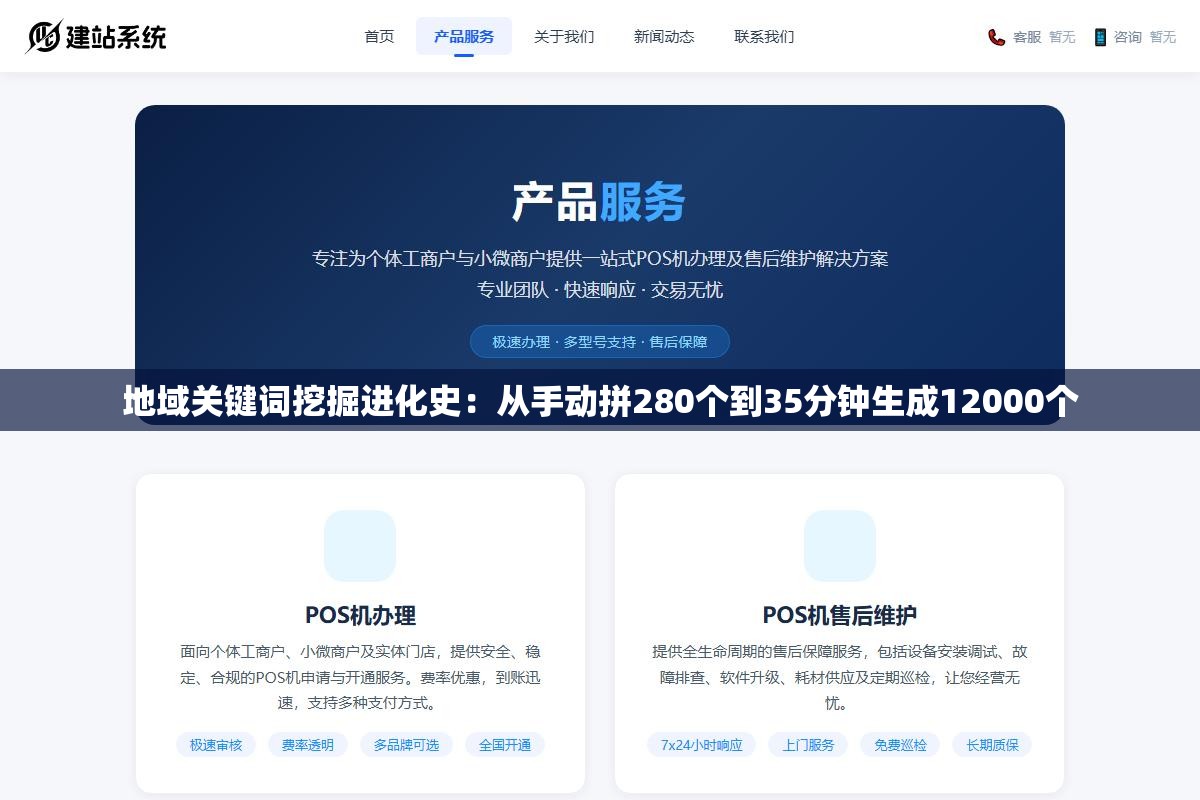Click the 客服 暂无 contact text
The width and height of the screenshot is (1200, 800).
[x=1044, y=37]
